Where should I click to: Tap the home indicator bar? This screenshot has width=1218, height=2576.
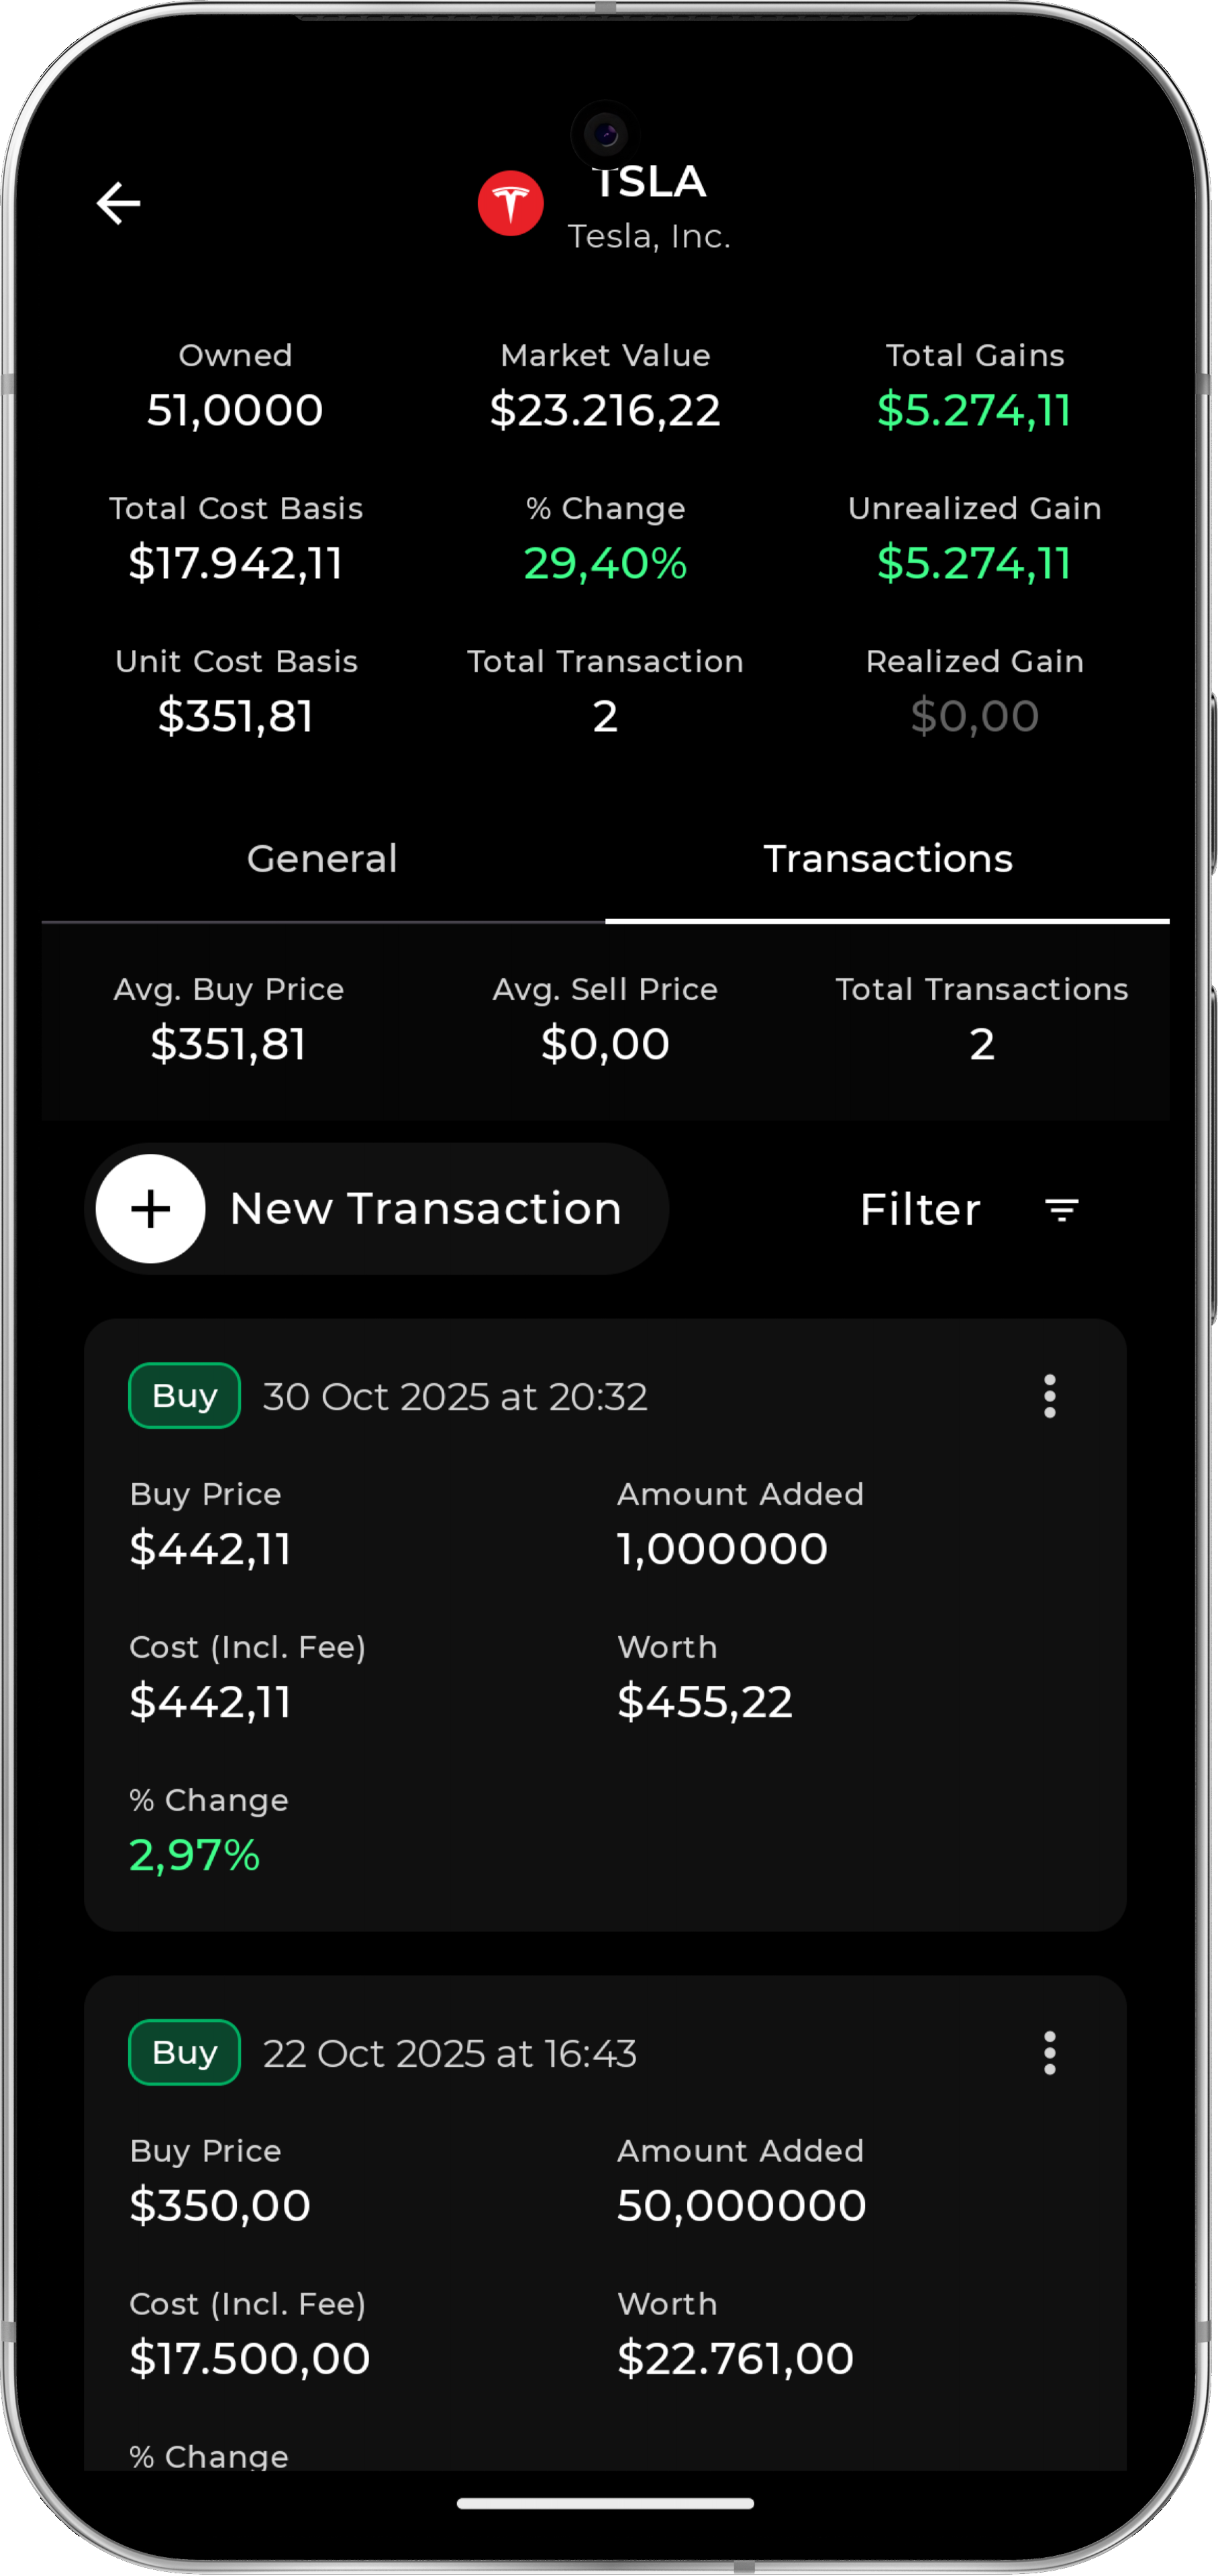[x=605, y=2504]
